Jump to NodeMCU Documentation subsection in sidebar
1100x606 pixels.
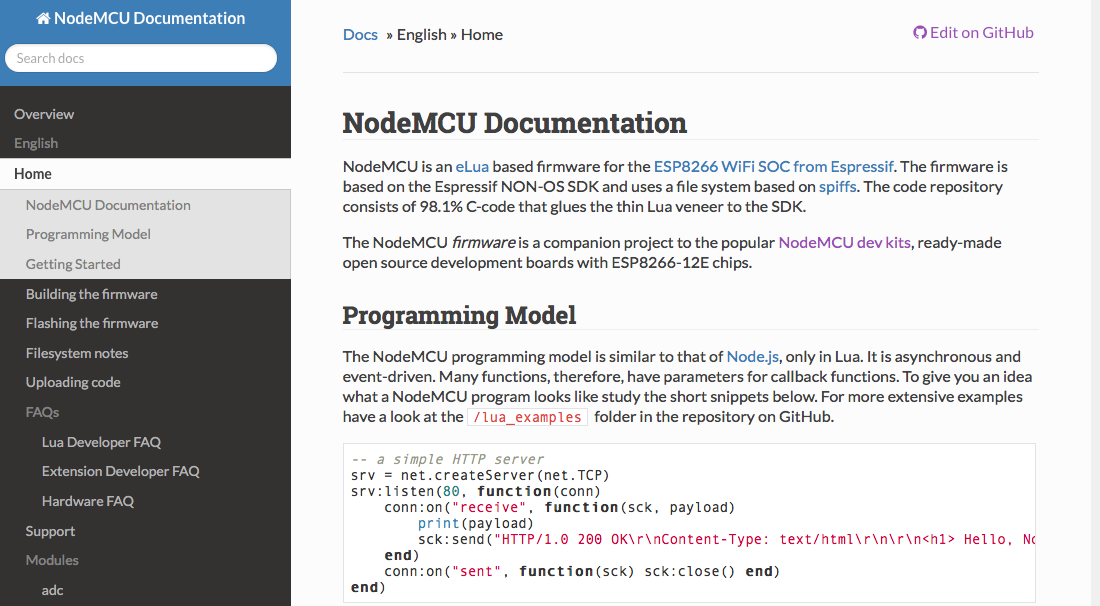[x=108, y=206]
